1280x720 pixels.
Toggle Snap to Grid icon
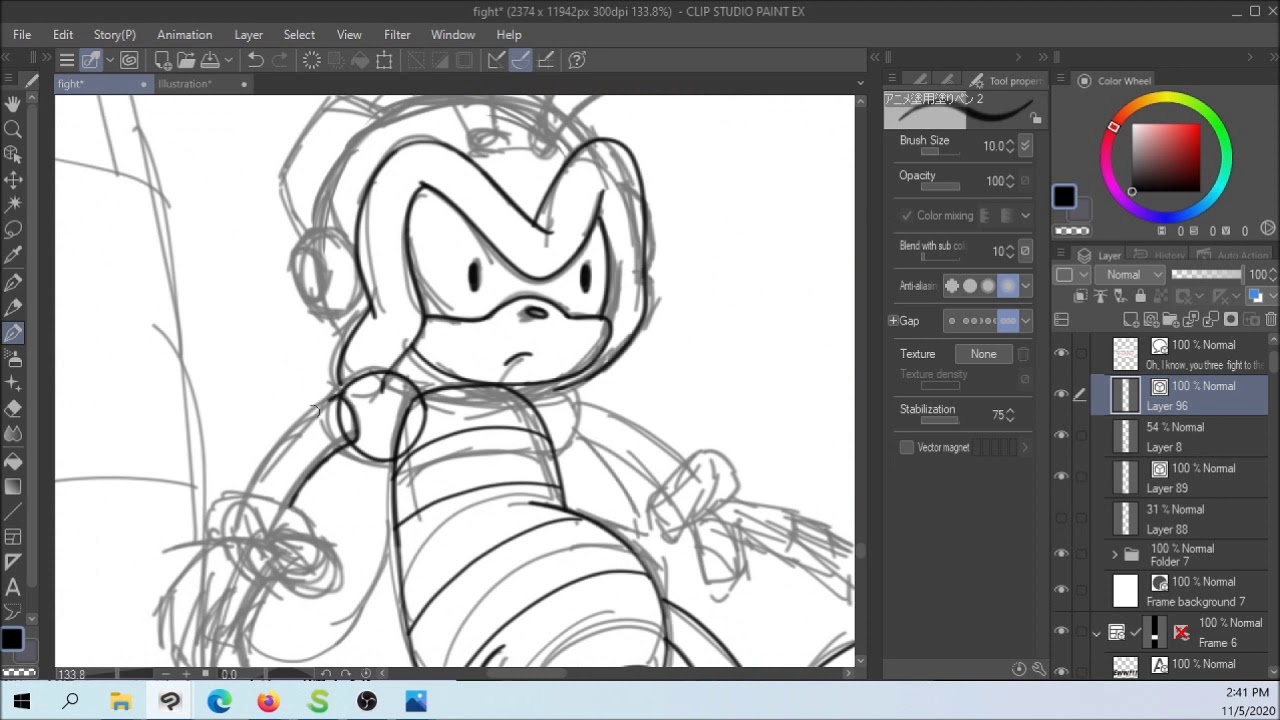click(545, 60)
